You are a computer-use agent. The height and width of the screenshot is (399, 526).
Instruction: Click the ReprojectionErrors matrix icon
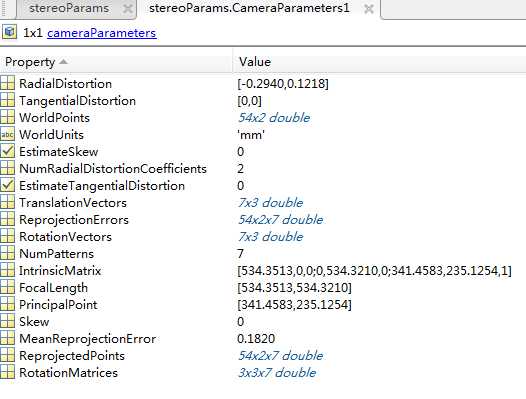tap(7, 219)
